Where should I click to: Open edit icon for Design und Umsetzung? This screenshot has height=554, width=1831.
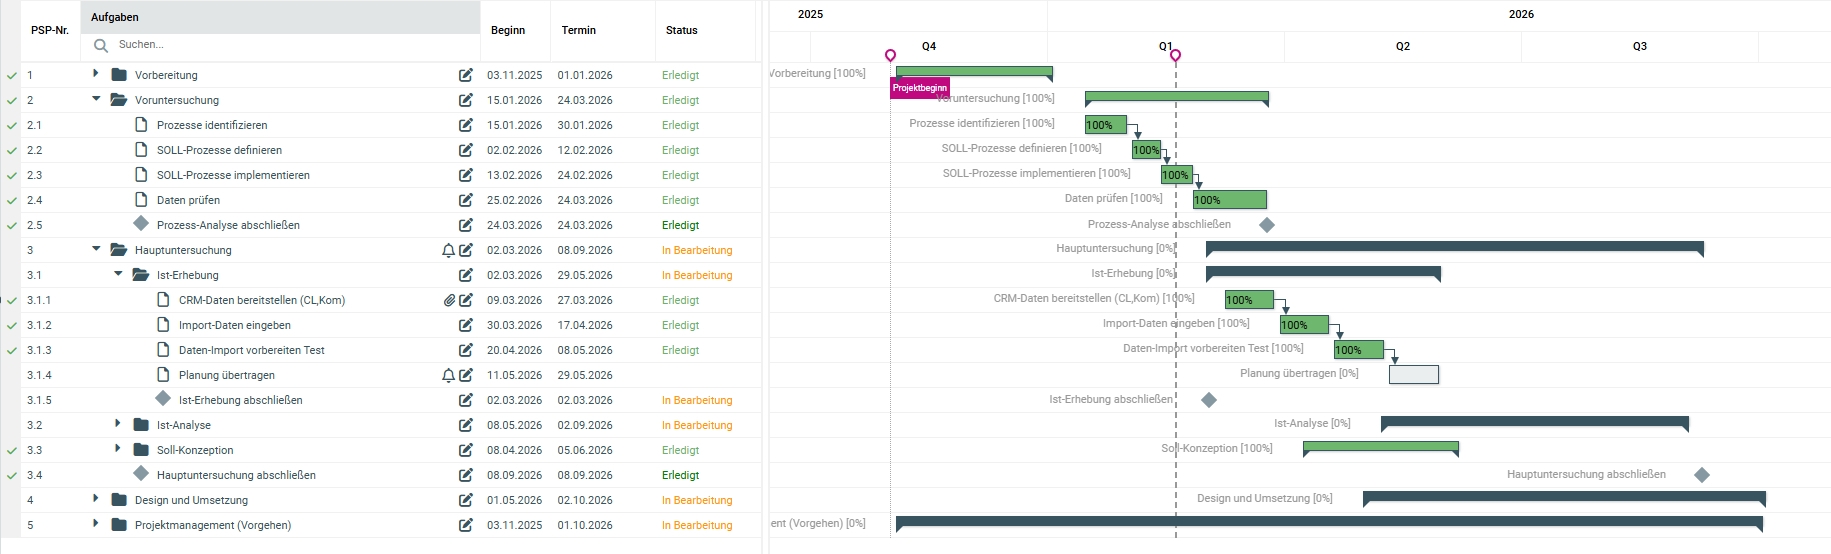point(466,500)
